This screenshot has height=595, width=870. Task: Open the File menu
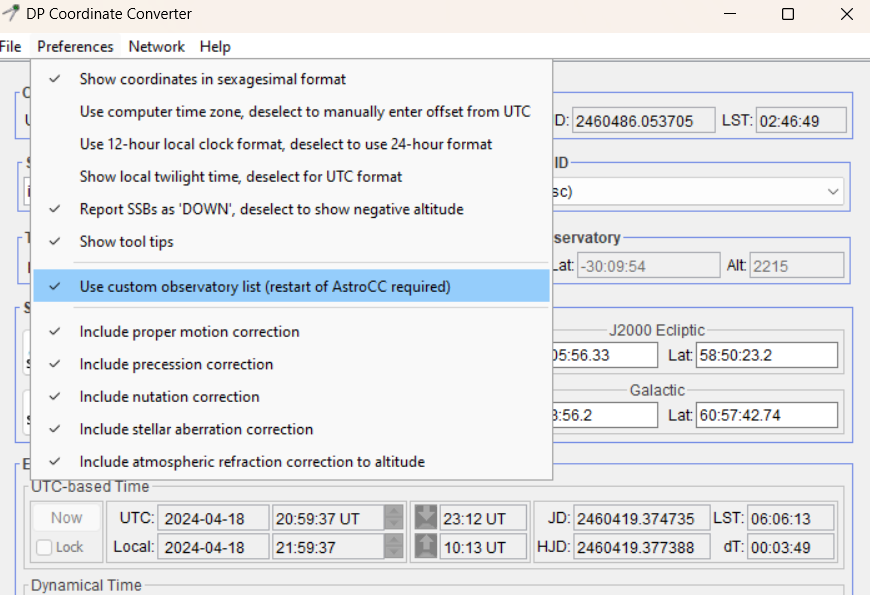(x=11, y=47)
